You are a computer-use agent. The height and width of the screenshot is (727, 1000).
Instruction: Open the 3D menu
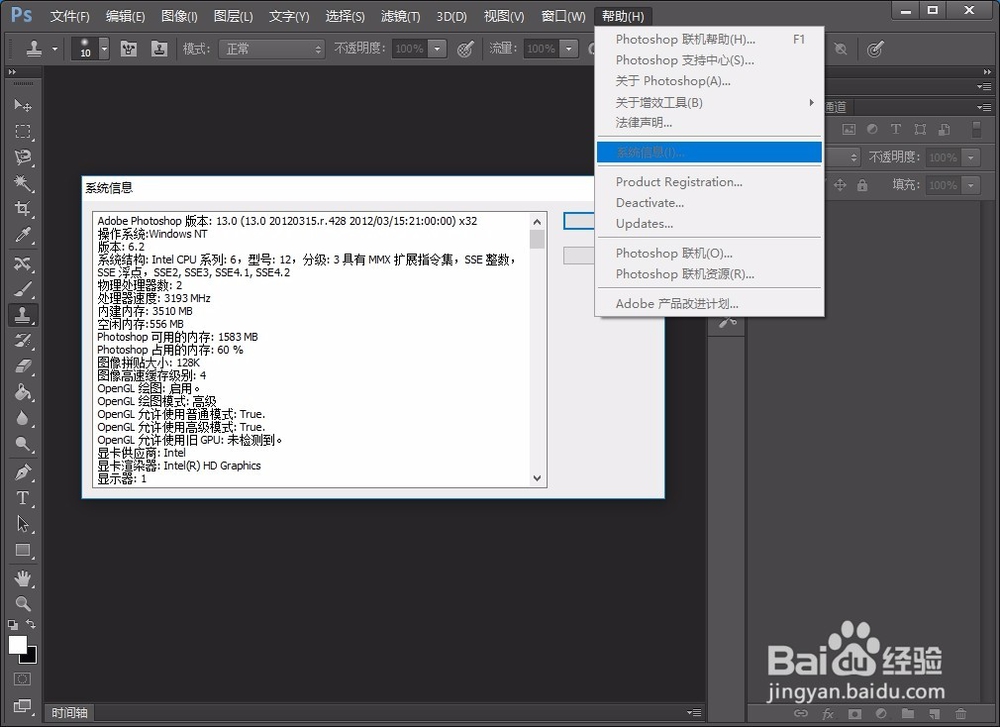point(451,16)
